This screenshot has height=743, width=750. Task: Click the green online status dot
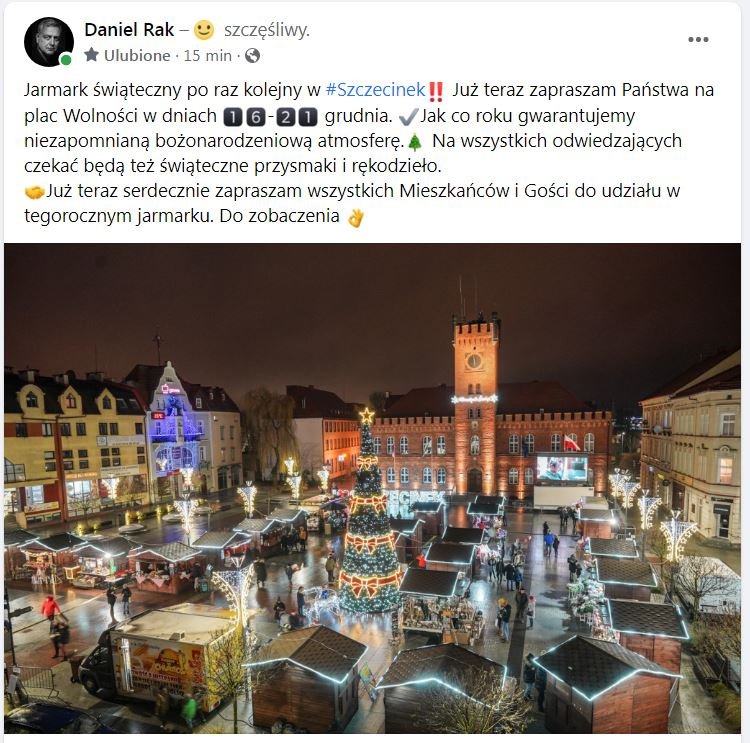[x=66, y=59]
